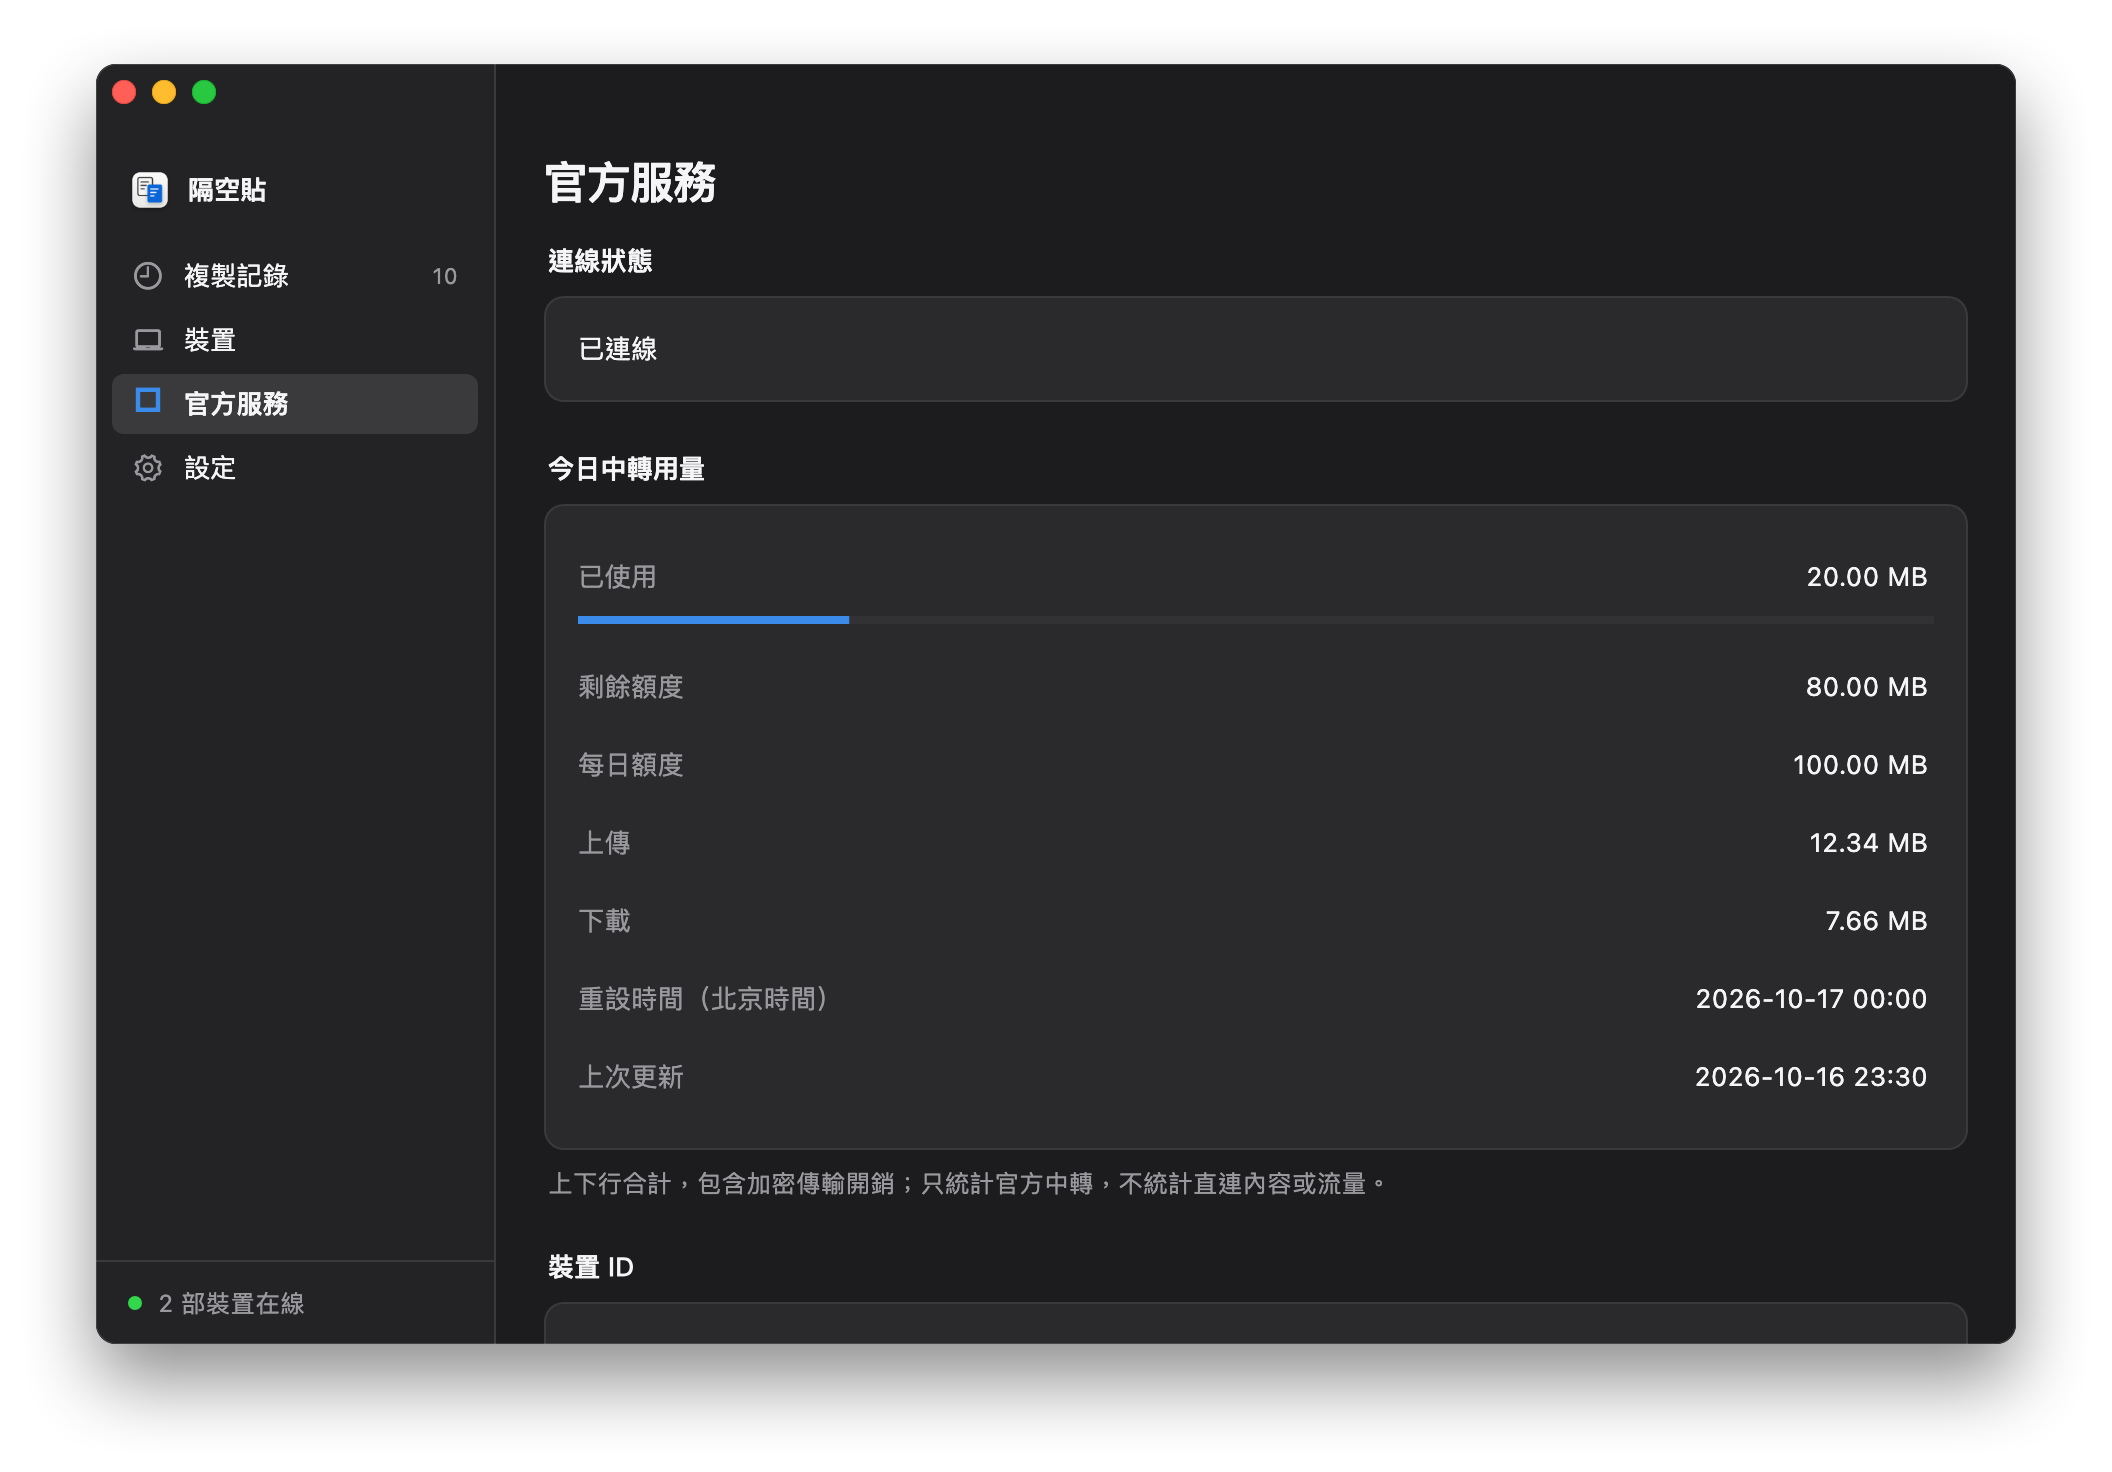Select the 官方服務 sidebar item
This screenshot has width=2112, height=1472.
[x=295, y=404]
